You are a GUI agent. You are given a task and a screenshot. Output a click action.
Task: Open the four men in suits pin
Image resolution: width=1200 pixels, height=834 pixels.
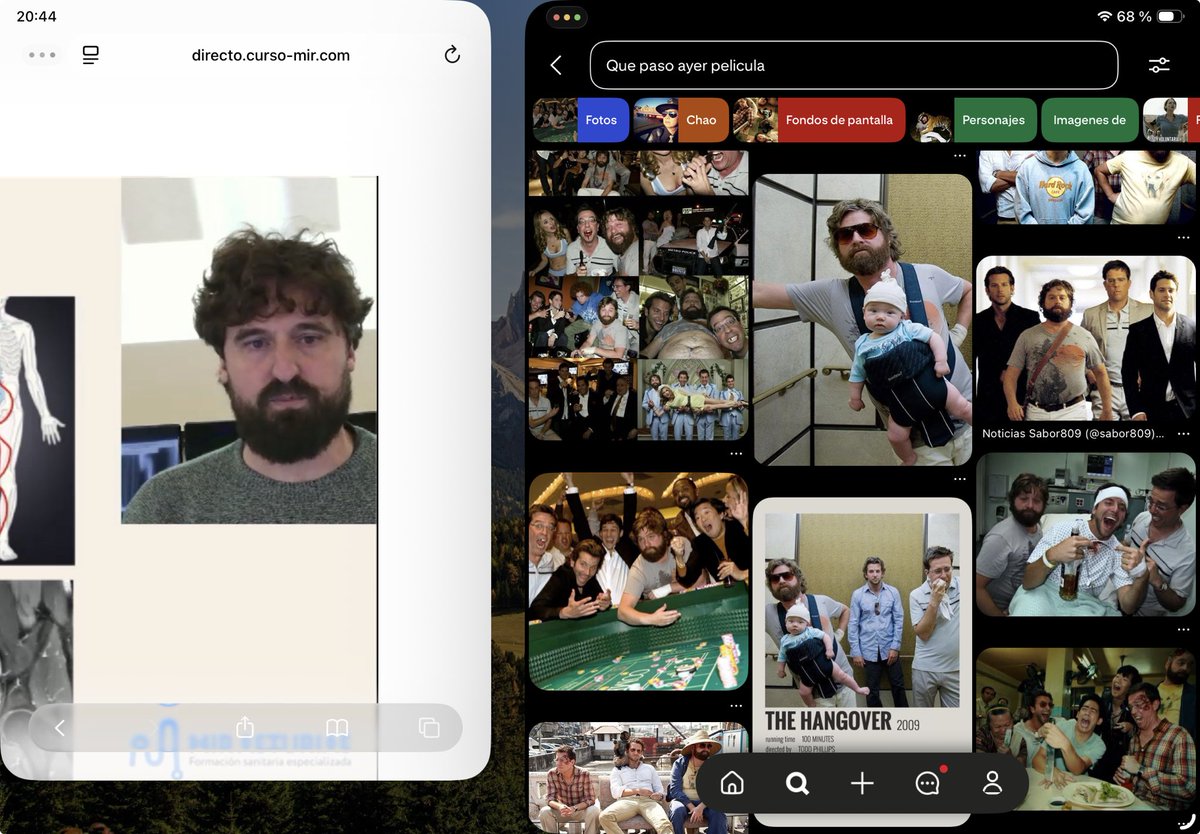1086,338
